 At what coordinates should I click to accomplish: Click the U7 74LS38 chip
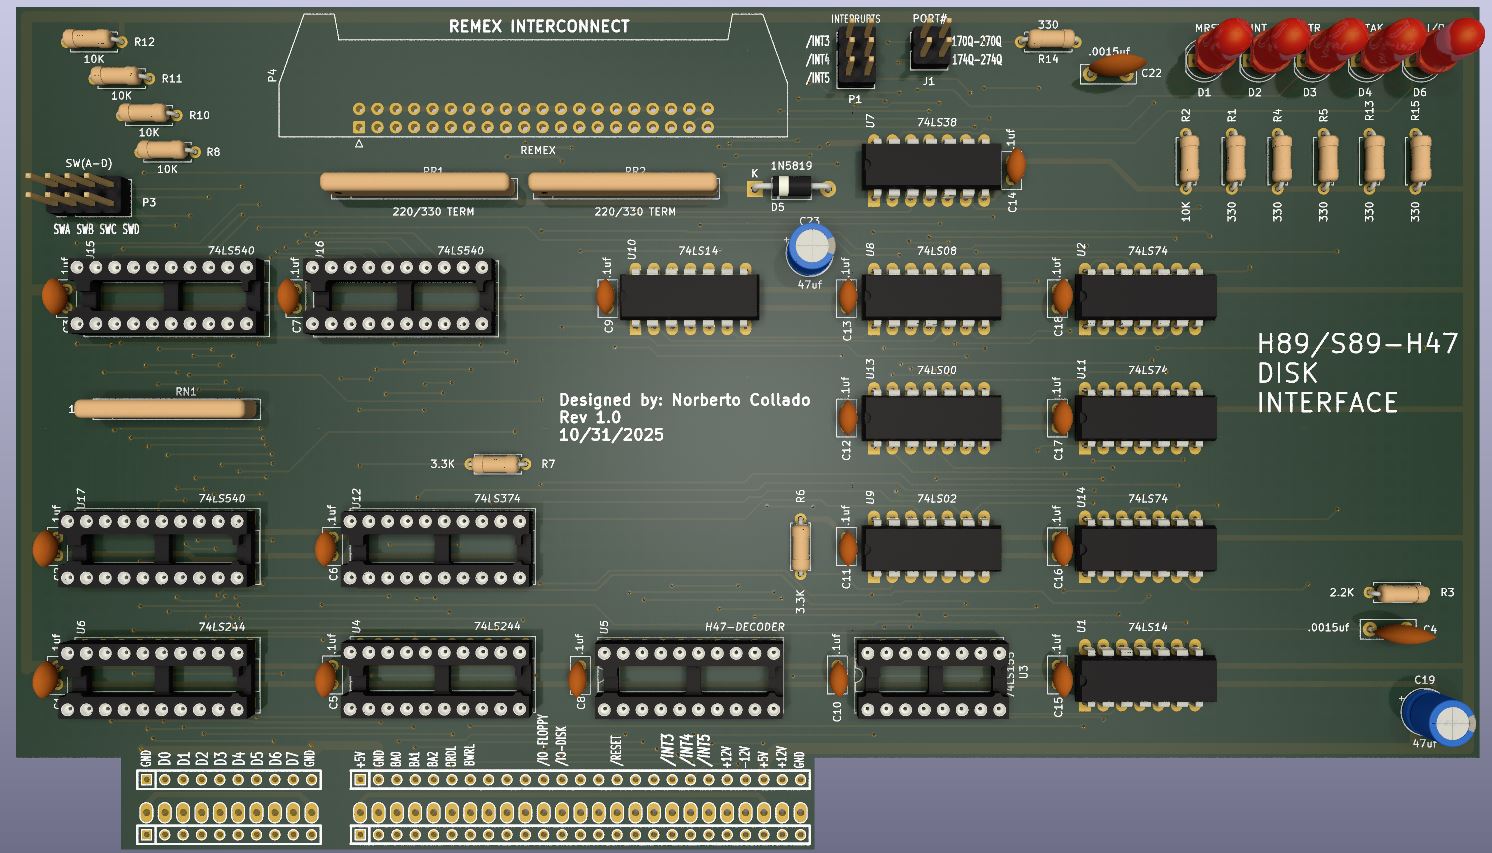click(x=932, y=165)
